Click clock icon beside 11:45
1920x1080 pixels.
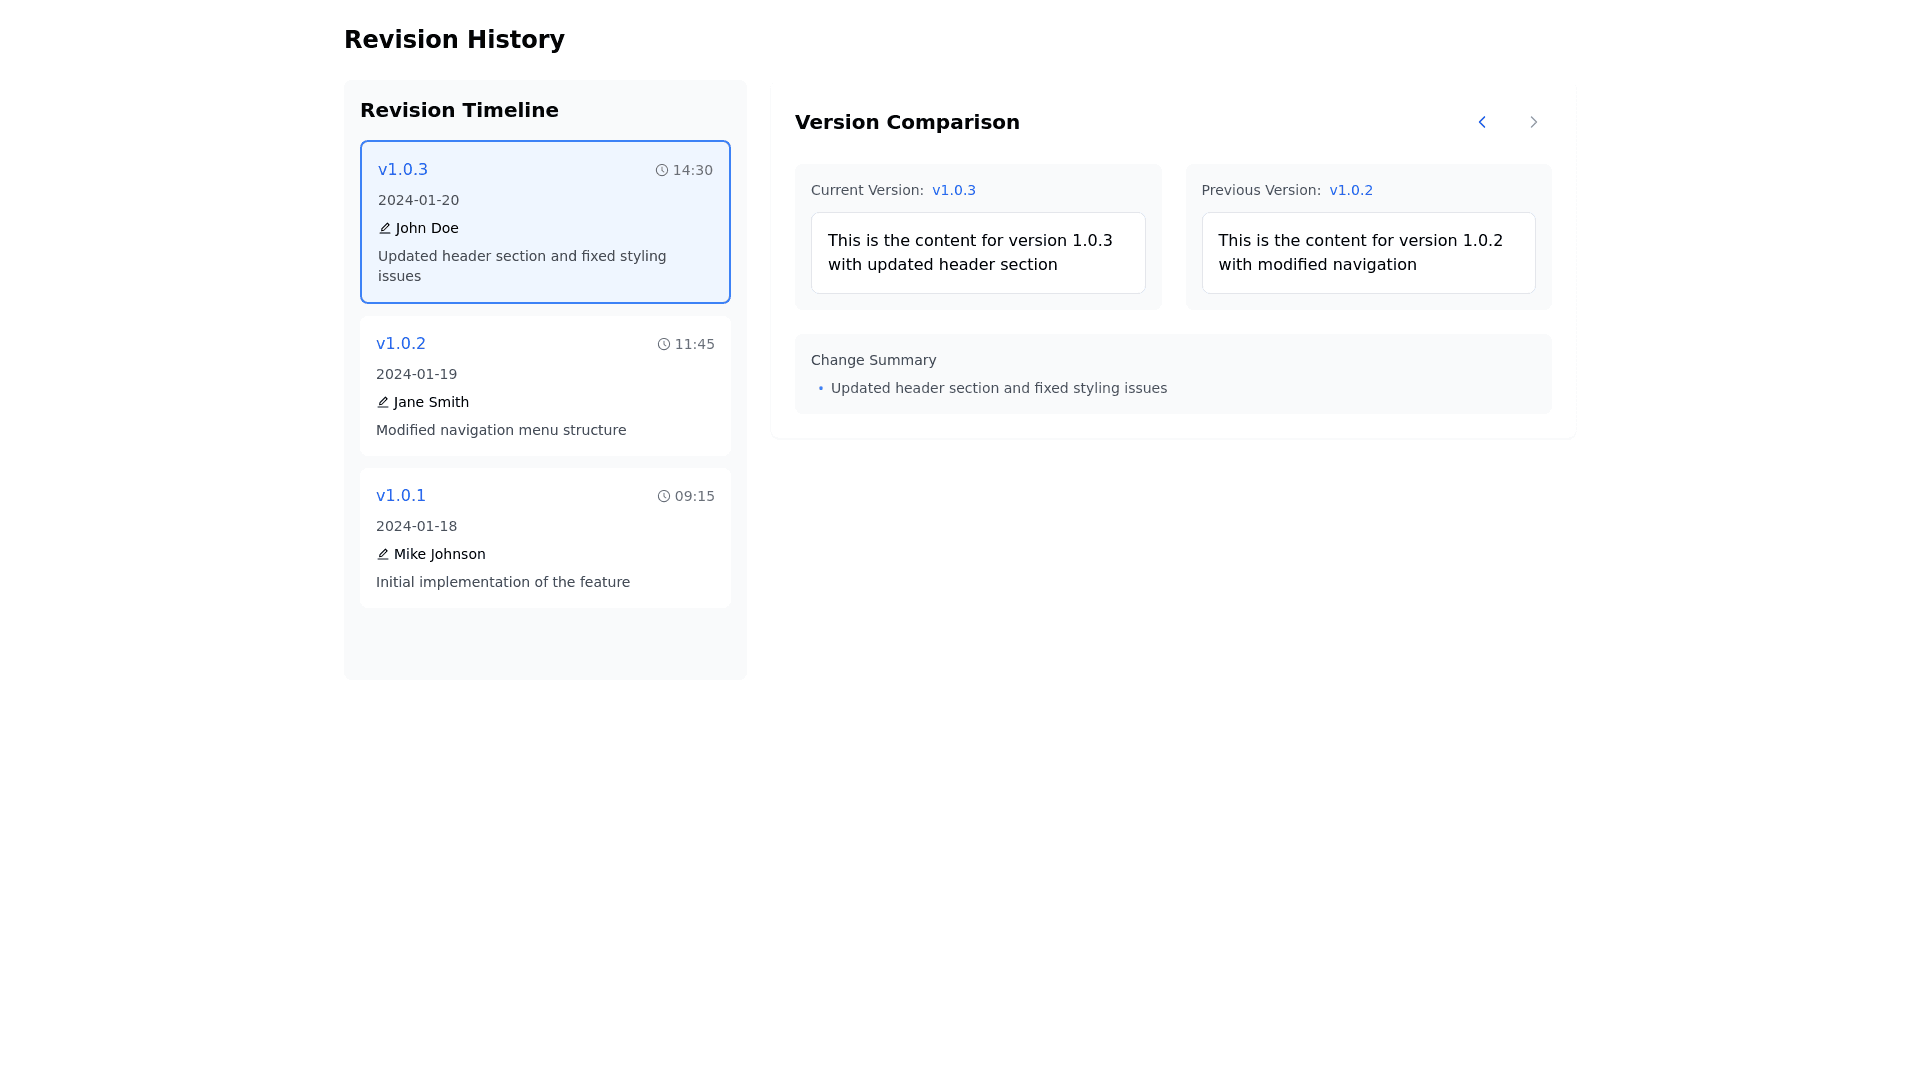tap(664, 344)
